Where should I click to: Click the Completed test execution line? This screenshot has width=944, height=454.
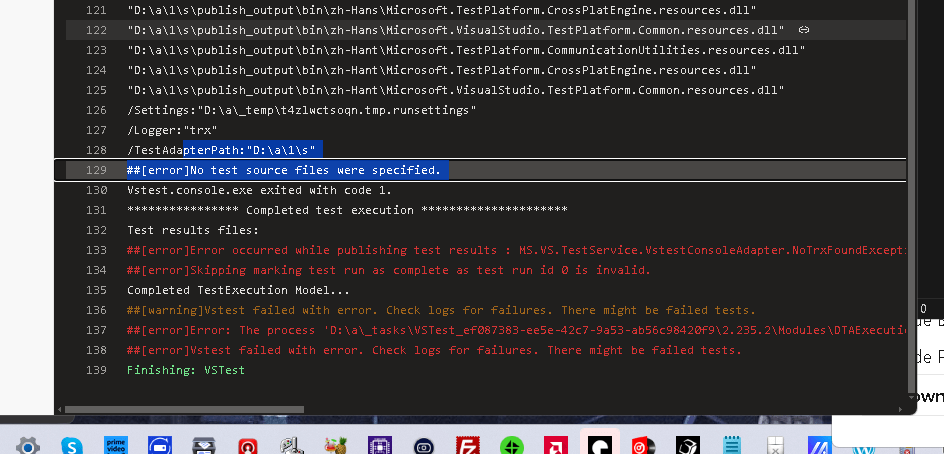coord(347,210)
